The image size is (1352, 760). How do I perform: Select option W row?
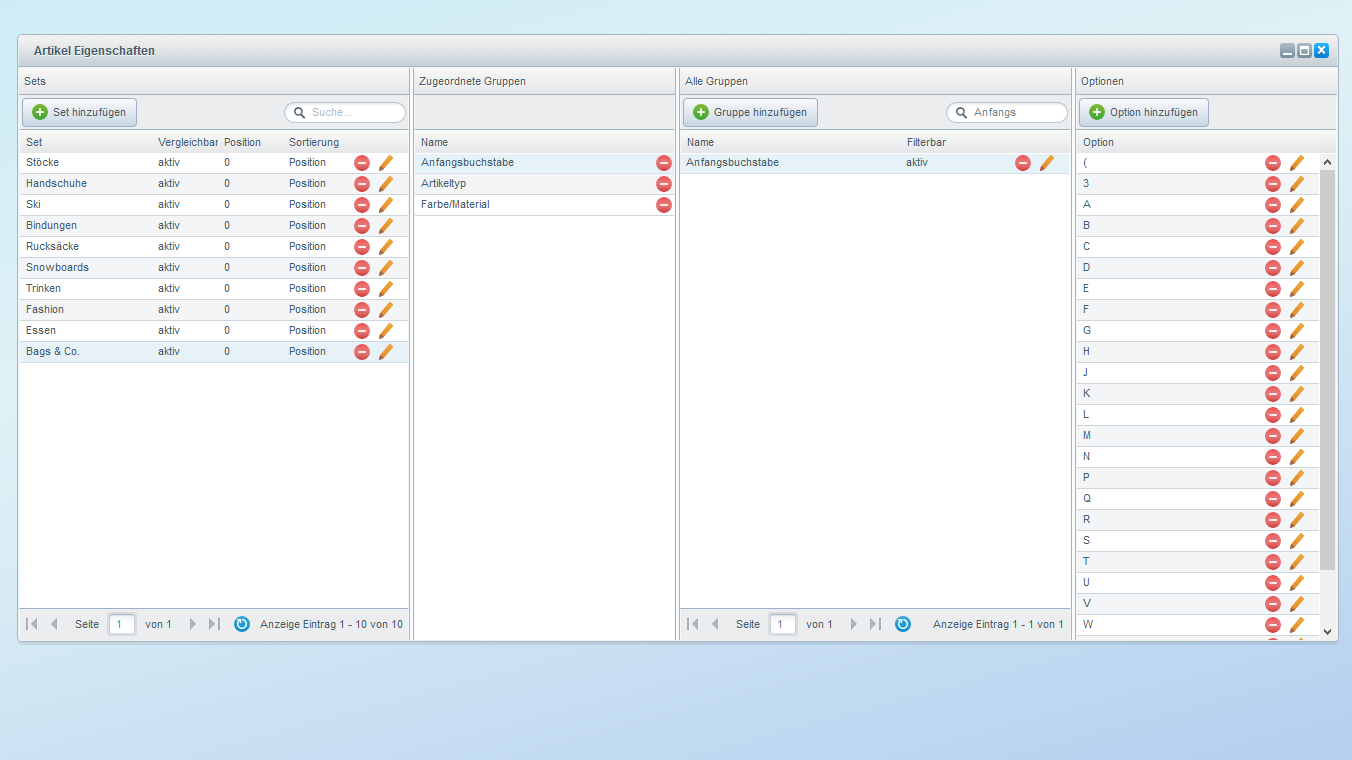(x=1198, y=624)
